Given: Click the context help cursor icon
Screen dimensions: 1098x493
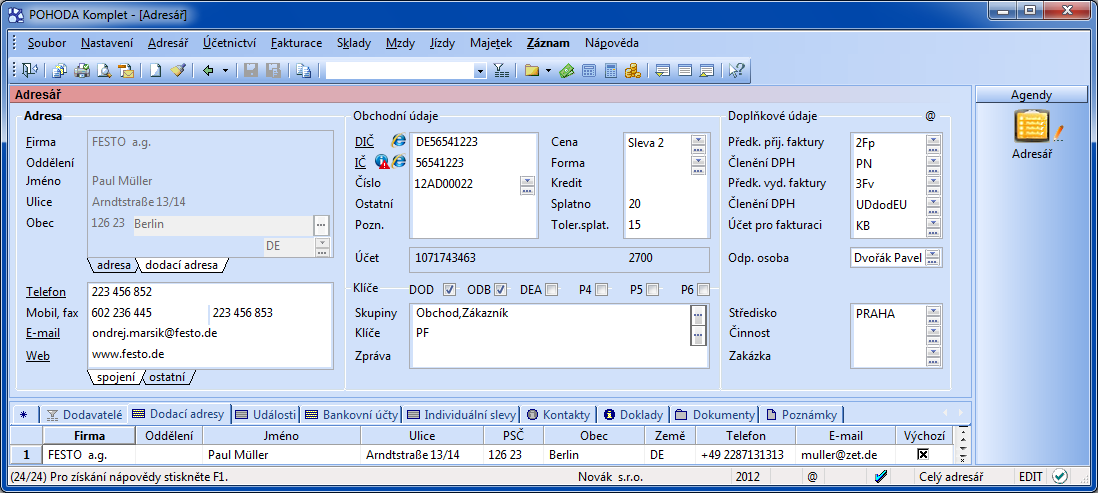Looking at the screenshot, I should [736, 70].
